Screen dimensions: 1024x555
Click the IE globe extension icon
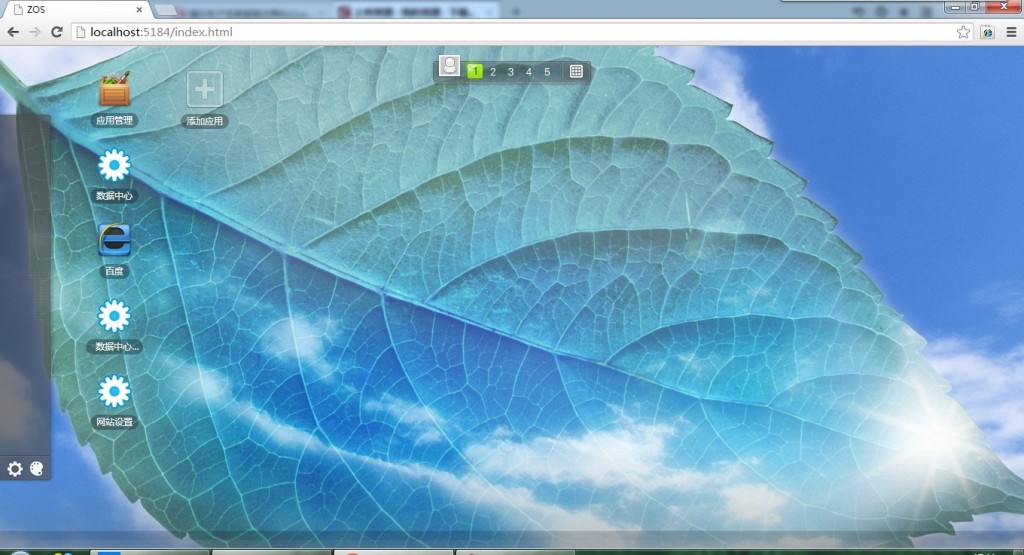tap(987, 32)
